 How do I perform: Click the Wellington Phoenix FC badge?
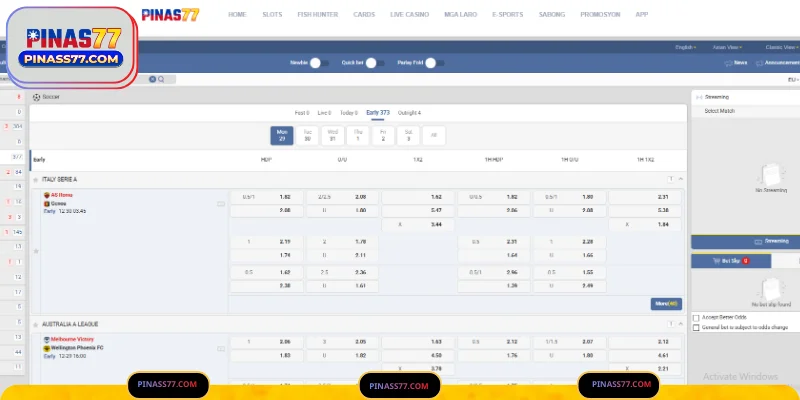coord(46,348)
